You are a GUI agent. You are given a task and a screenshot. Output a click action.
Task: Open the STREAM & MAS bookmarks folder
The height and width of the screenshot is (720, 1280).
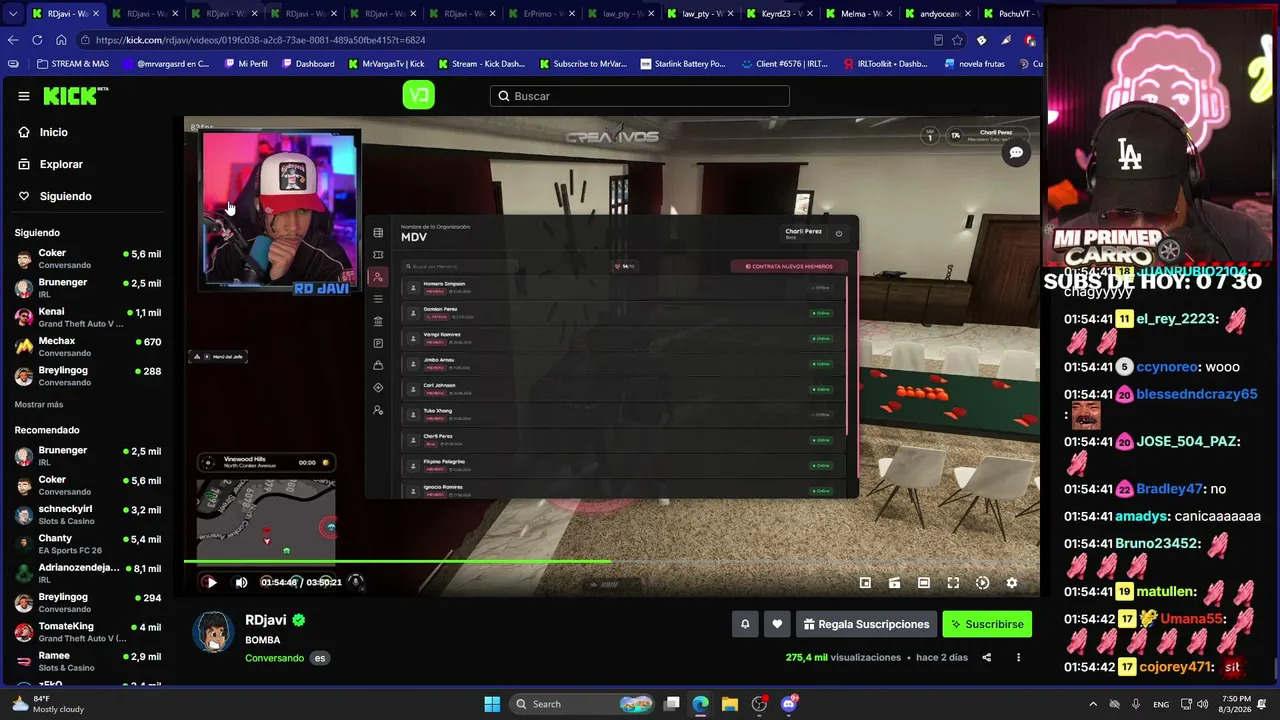click(73, 64)
